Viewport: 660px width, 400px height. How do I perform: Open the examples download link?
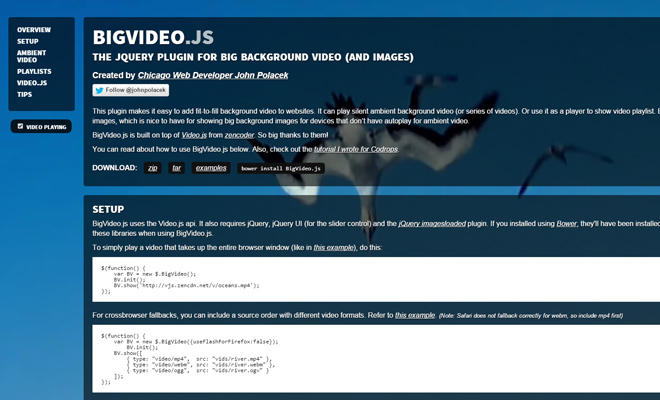pyautogui.click(x=211, y=168)
